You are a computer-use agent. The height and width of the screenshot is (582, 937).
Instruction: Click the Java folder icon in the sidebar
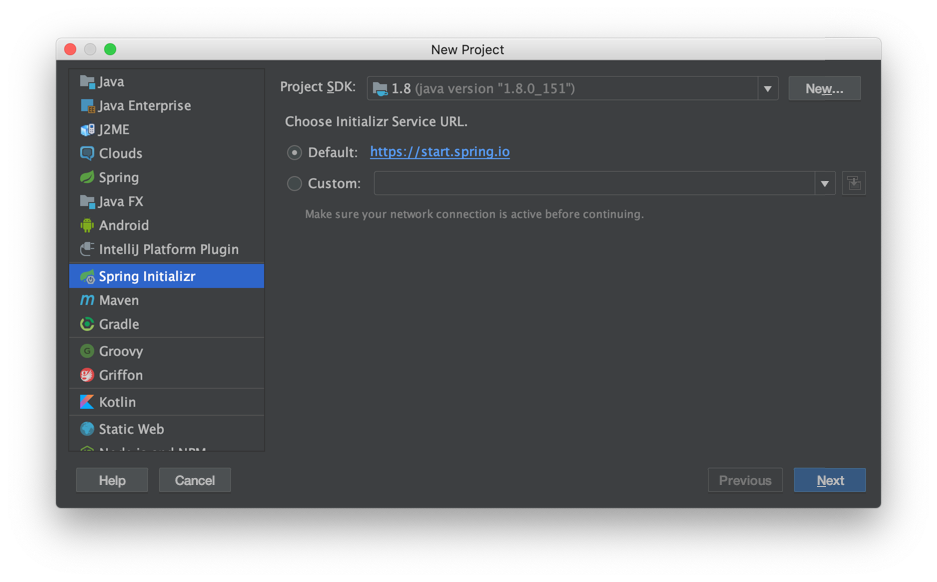[x=88, y=82]
